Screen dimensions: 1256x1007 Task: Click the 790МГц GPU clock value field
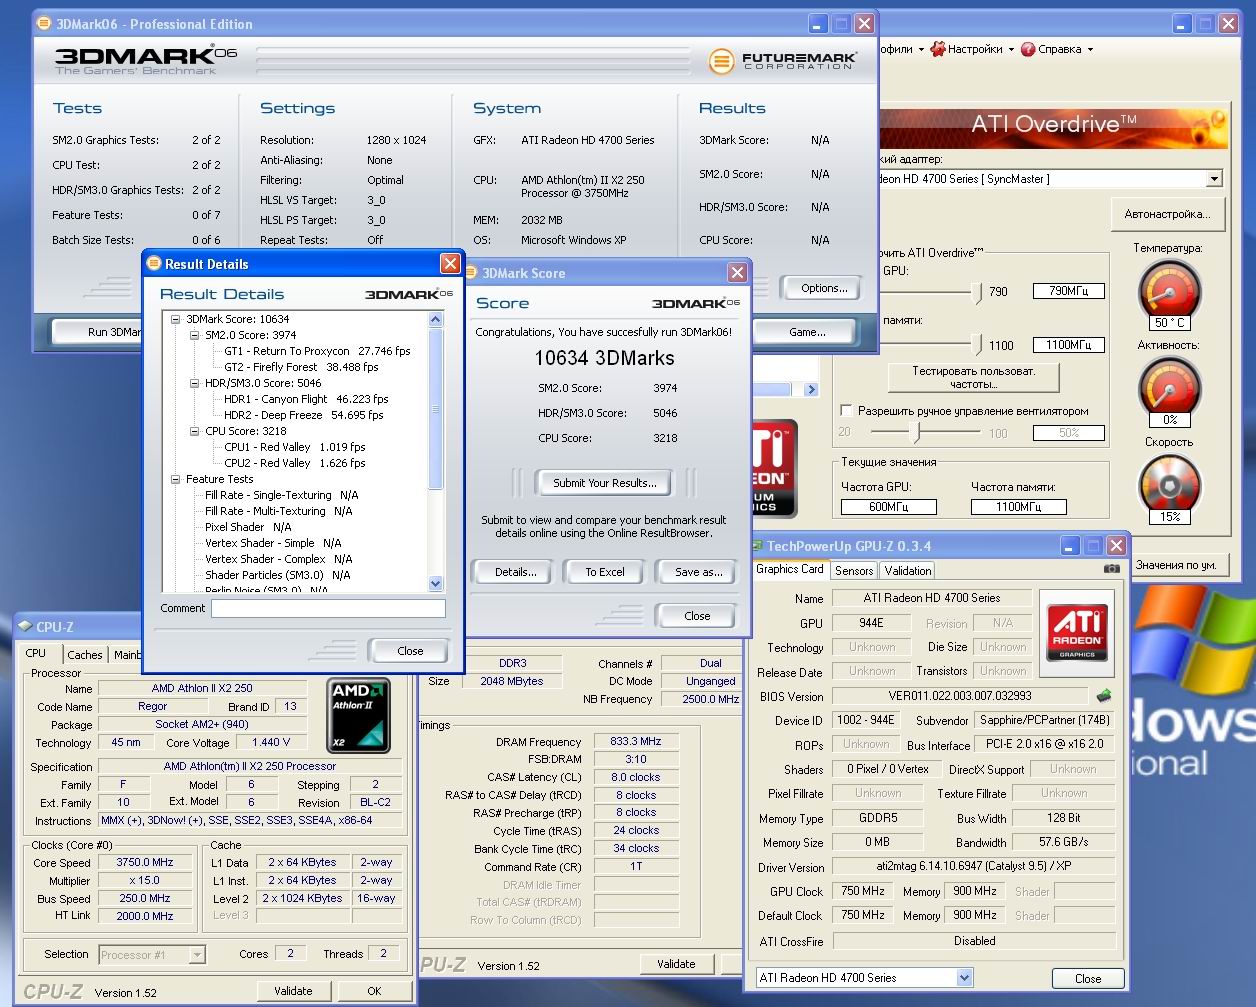click(1068, 291)
